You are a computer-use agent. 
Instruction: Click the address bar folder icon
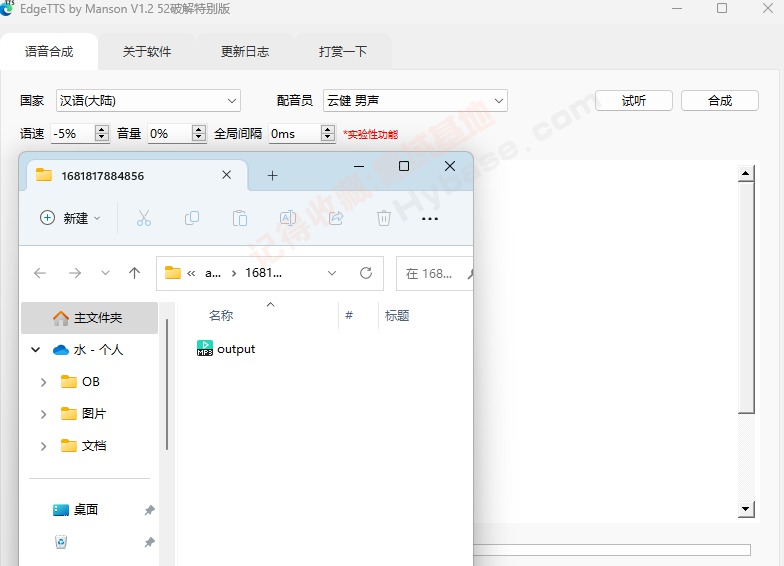(173, 273)
